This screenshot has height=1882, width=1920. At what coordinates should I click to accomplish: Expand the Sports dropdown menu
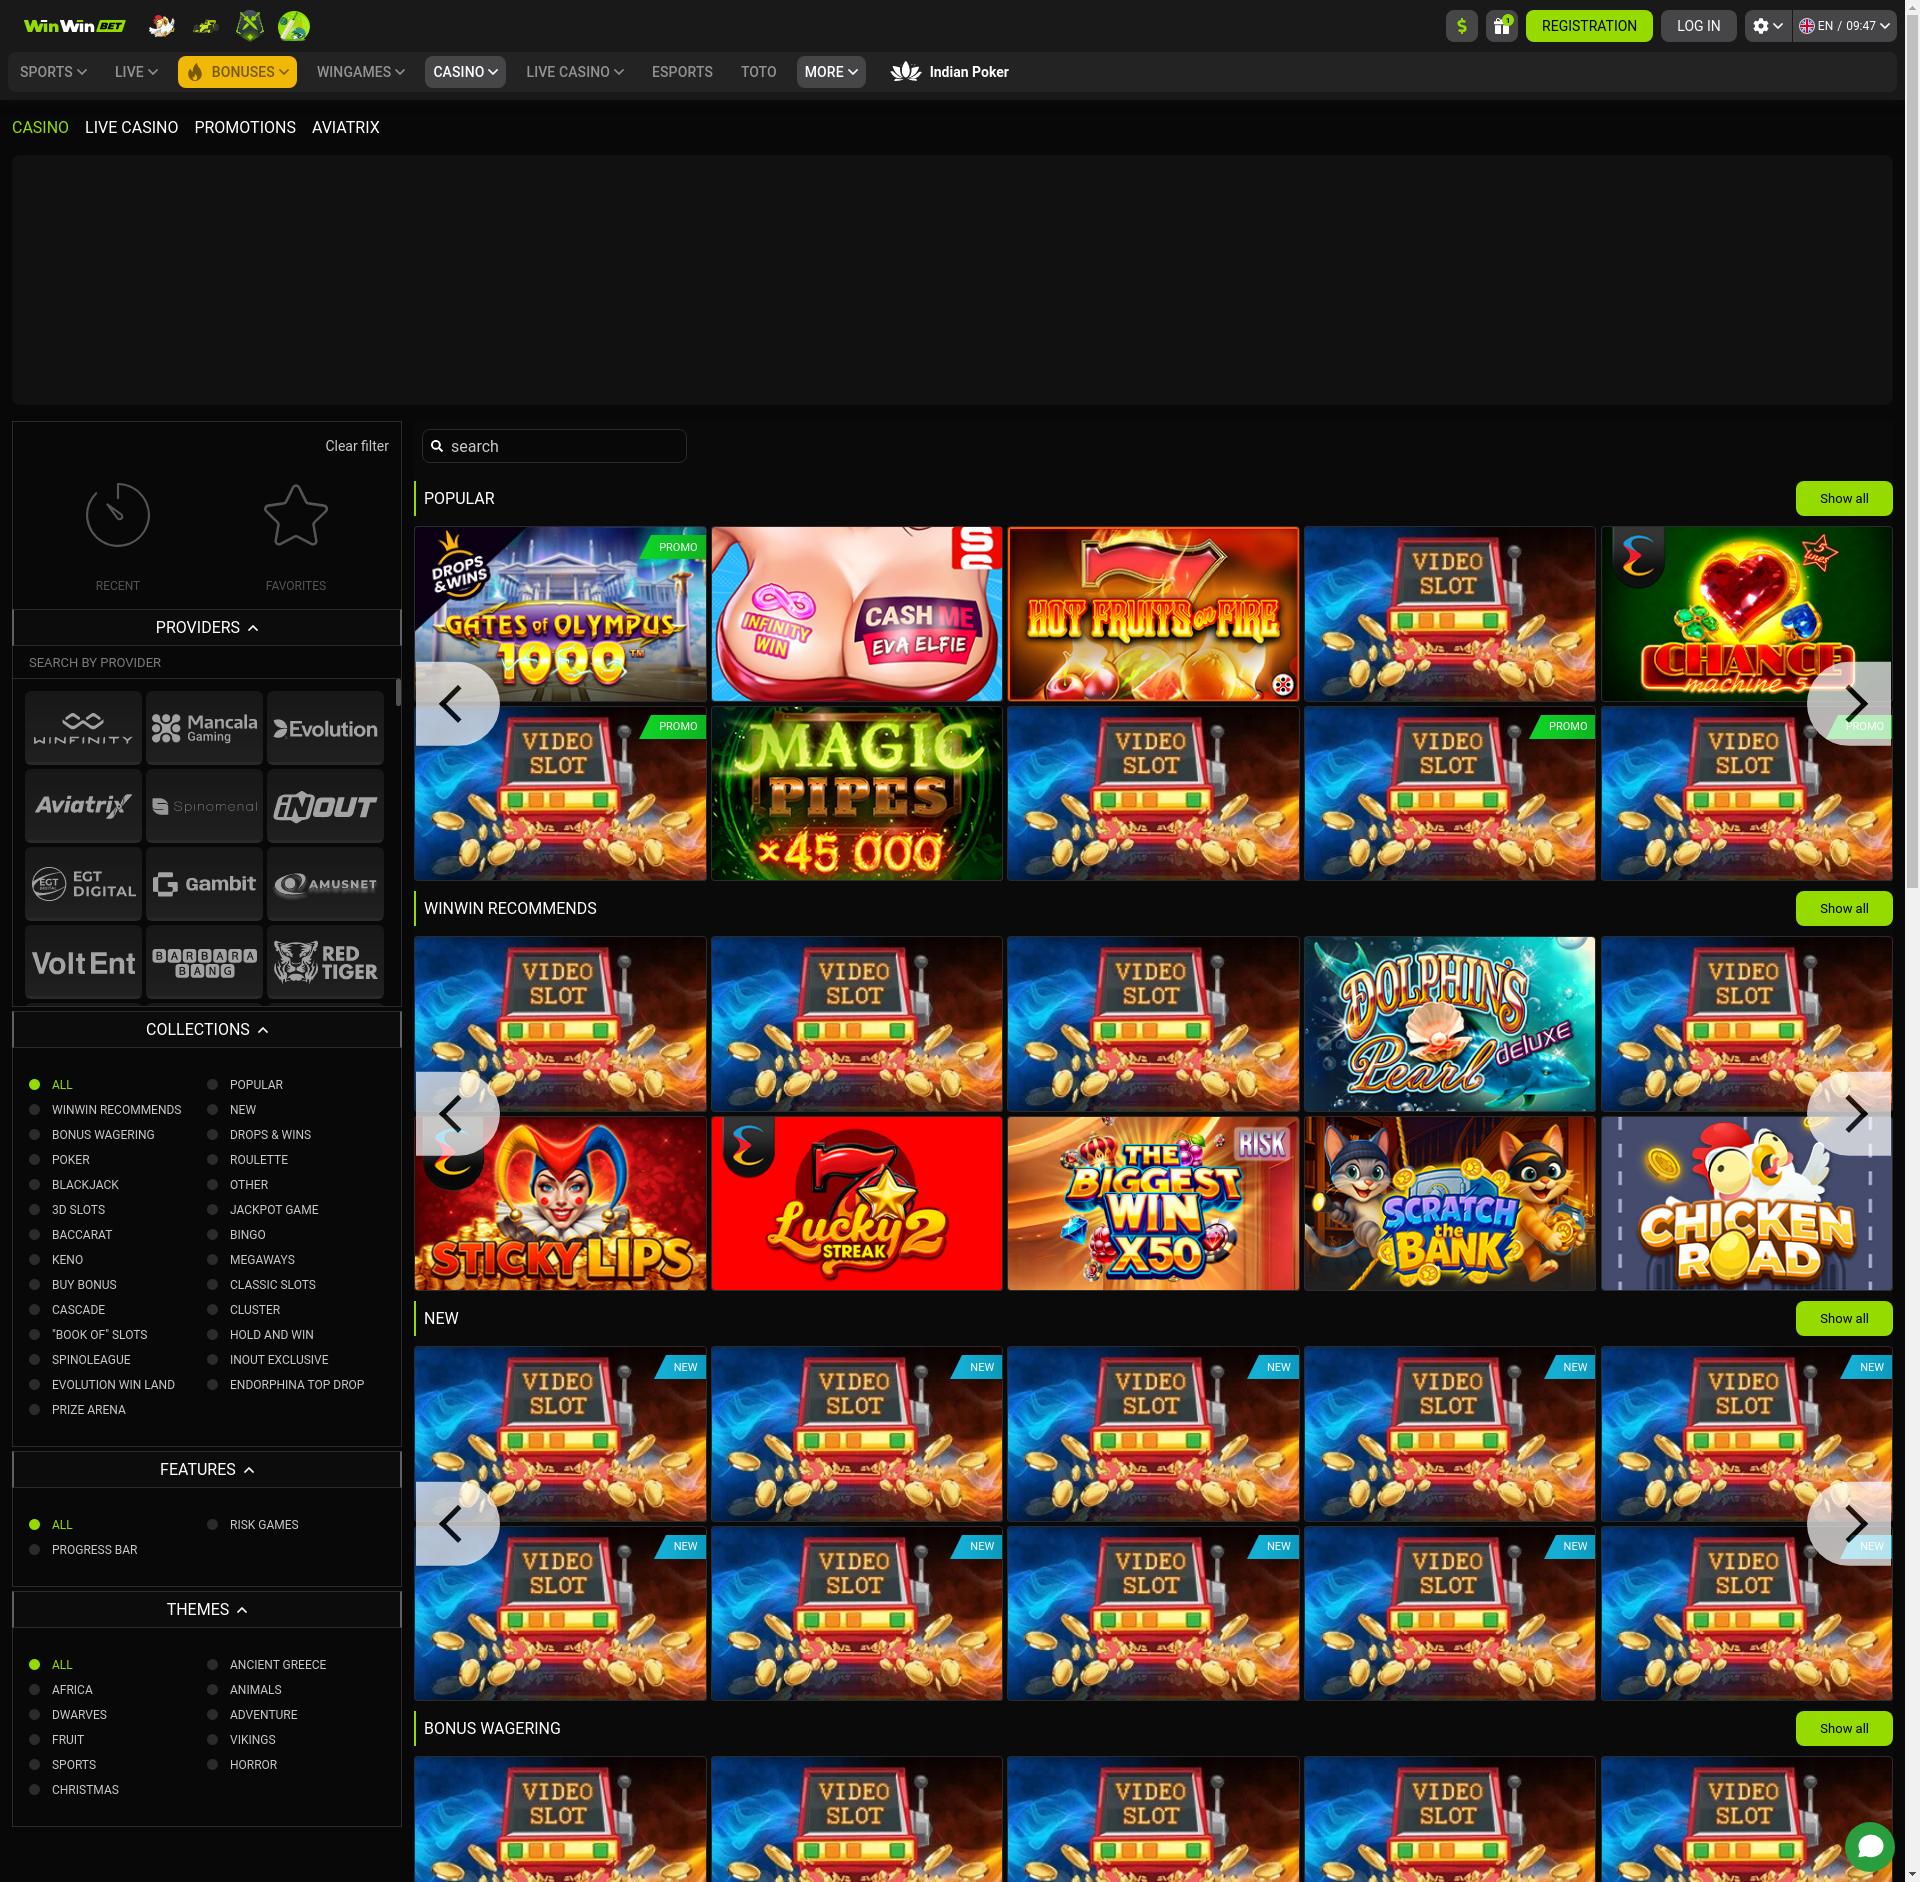point(53,72)
